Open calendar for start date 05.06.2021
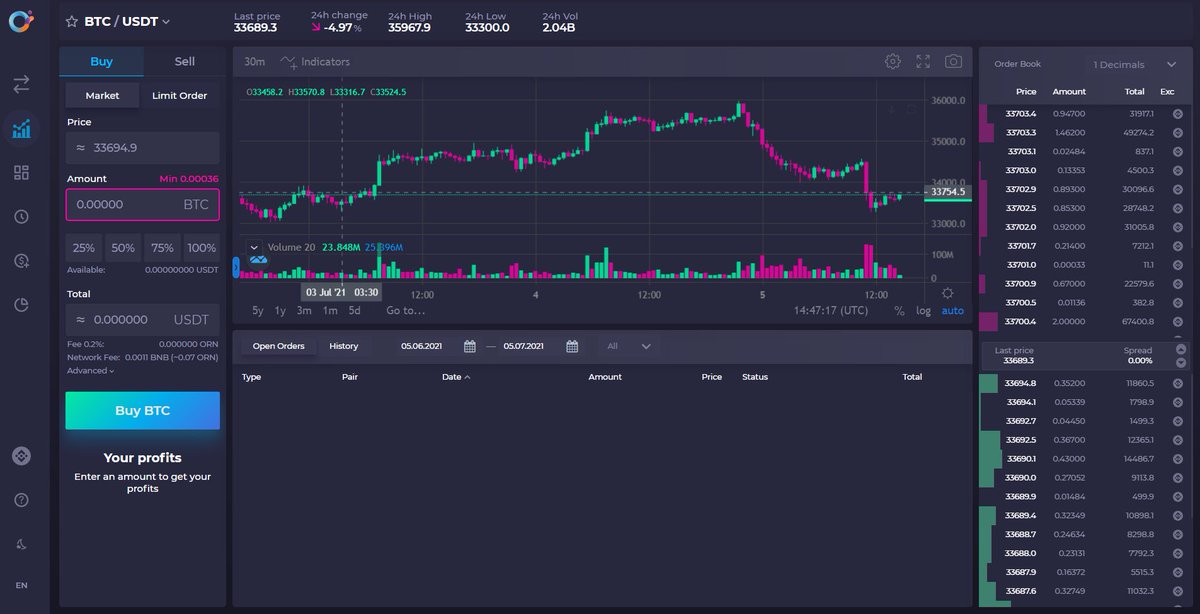1200x614 pixels. [x=470, y=346]
